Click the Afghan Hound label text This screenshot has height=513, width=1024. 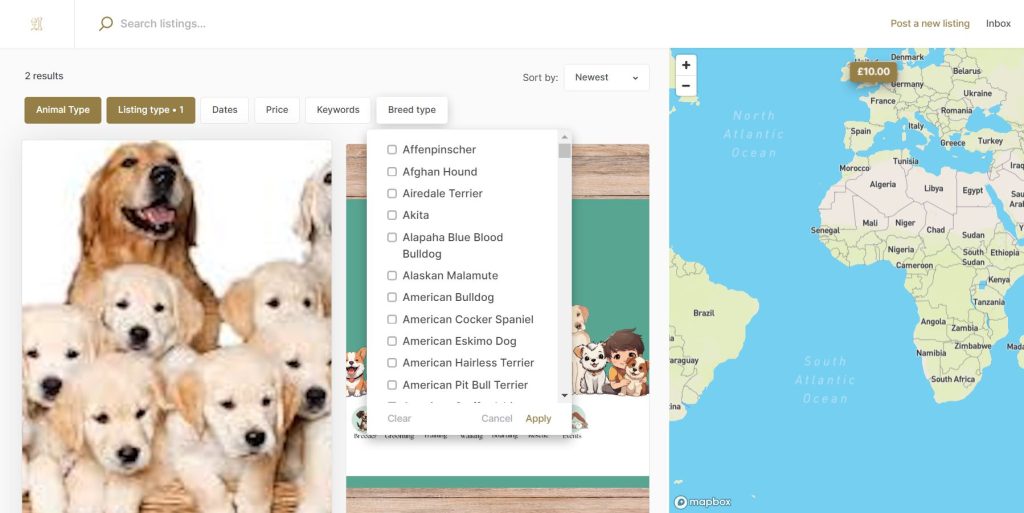pyautogui.click(x=440, y=172)
